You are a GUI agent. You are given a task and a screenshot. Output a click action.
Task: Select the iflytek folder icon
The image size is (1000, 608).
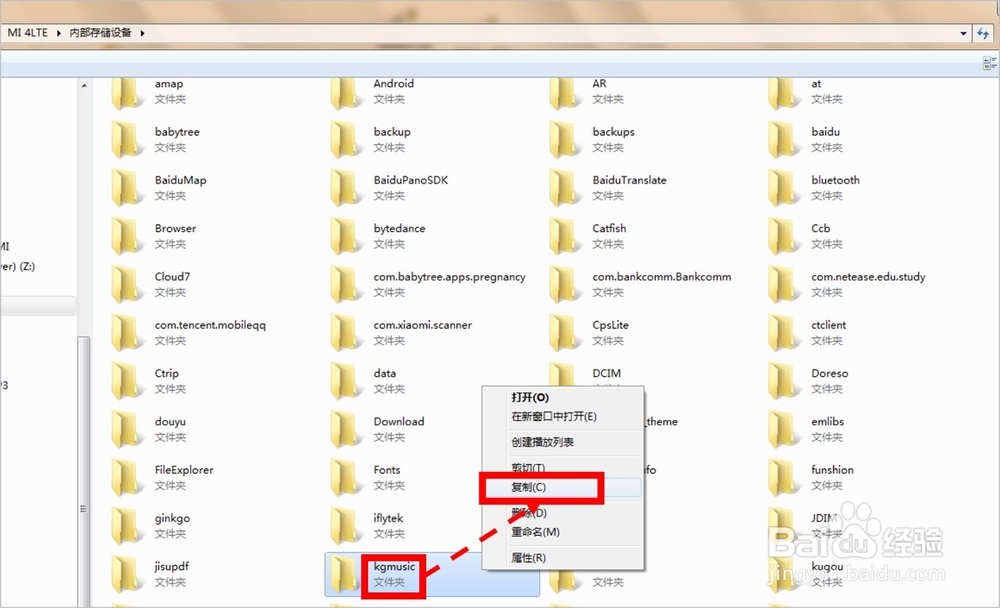tap(345, 526)
